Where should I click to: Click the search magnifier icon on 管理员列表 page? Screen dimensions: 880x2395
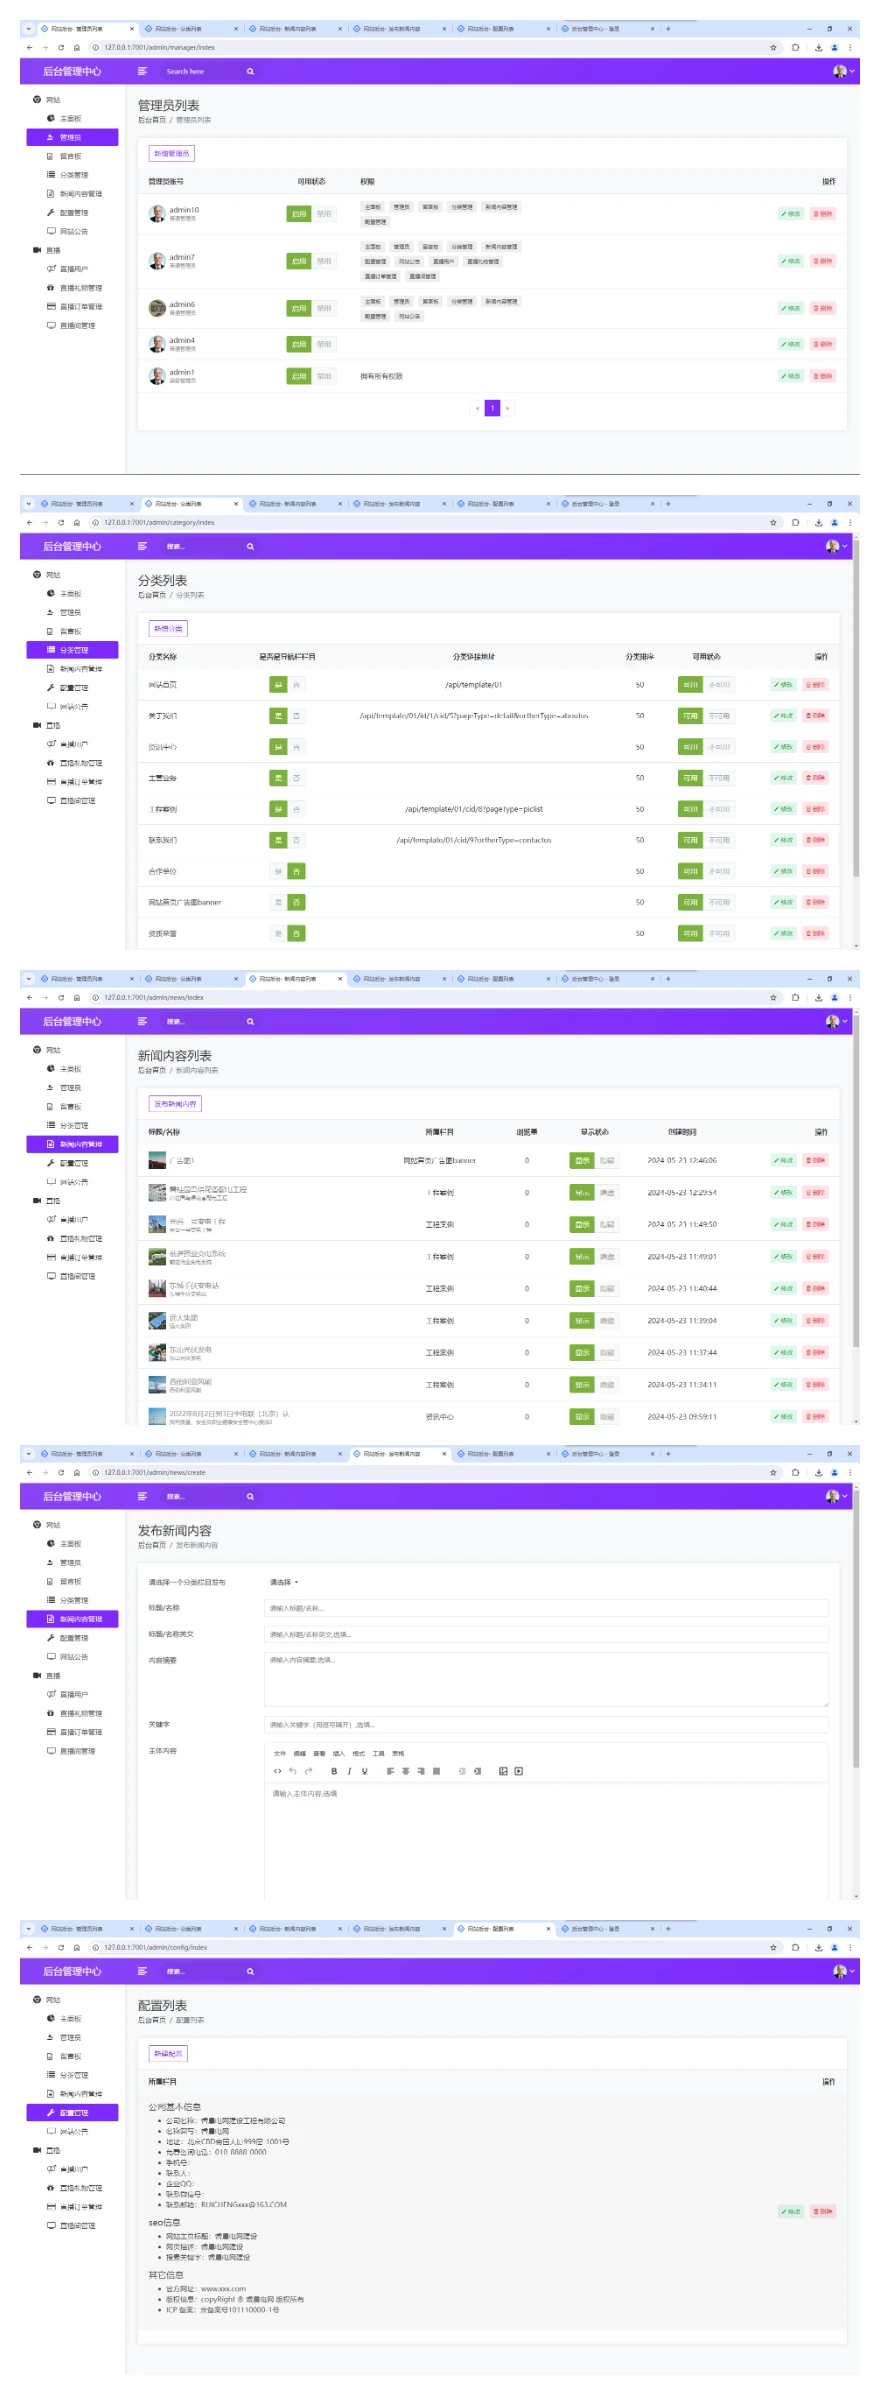[x=250, y=71]
